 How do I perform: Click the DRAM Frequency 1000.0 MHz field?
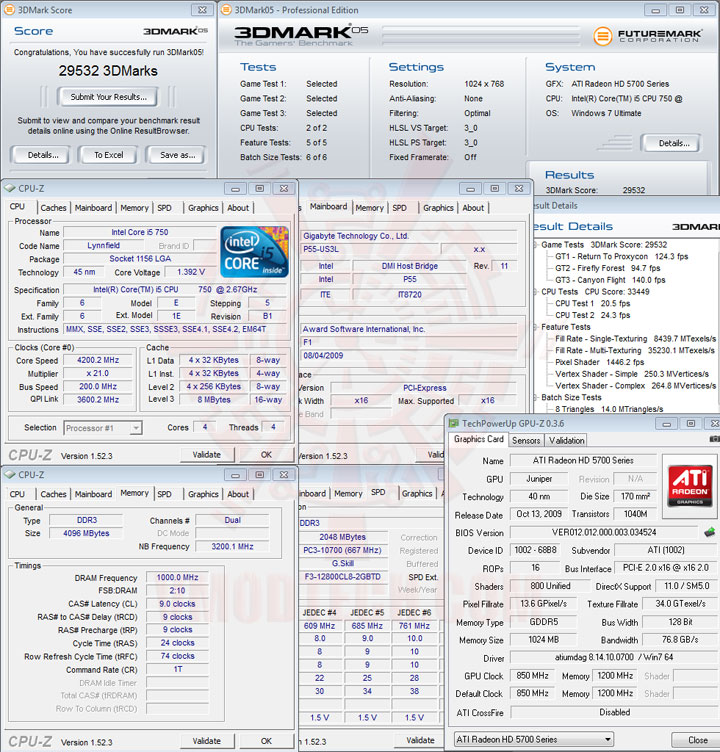[177, 577]
